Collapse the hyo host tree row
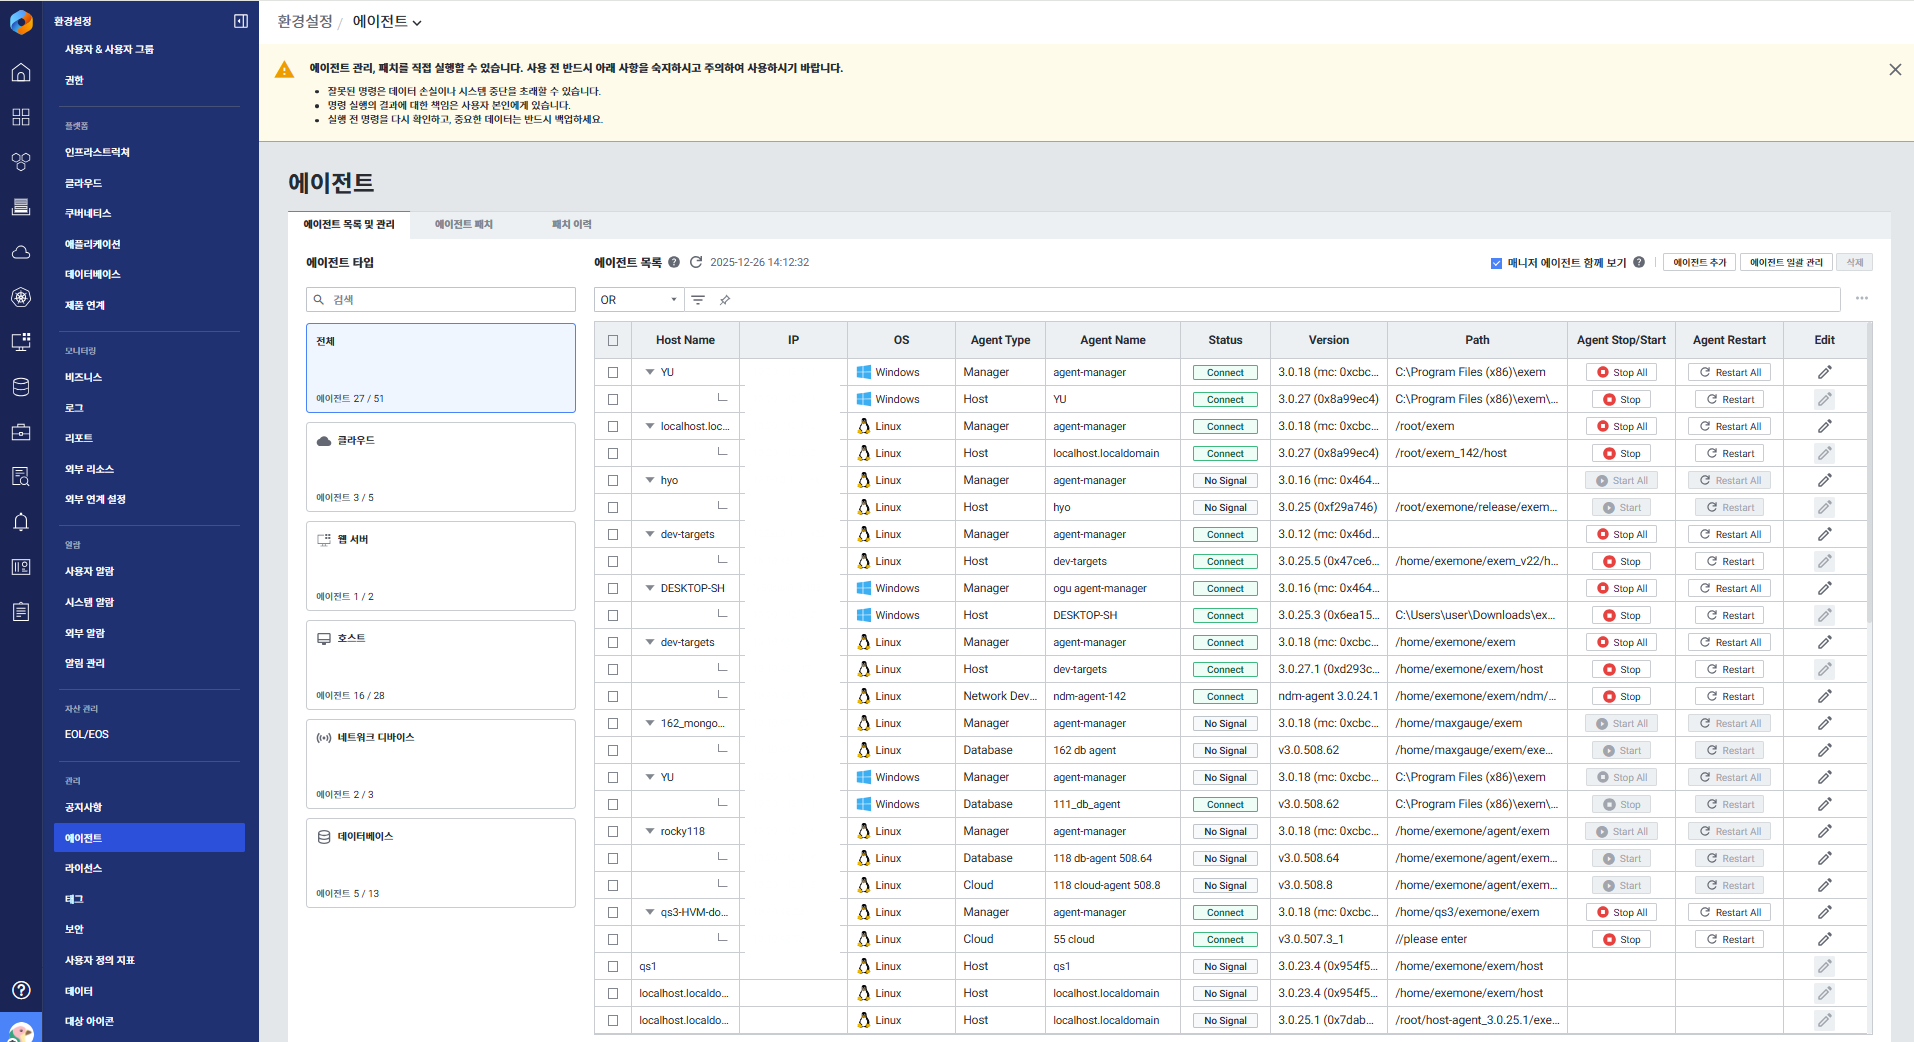1914x1042 pixels. click(650, 480)
